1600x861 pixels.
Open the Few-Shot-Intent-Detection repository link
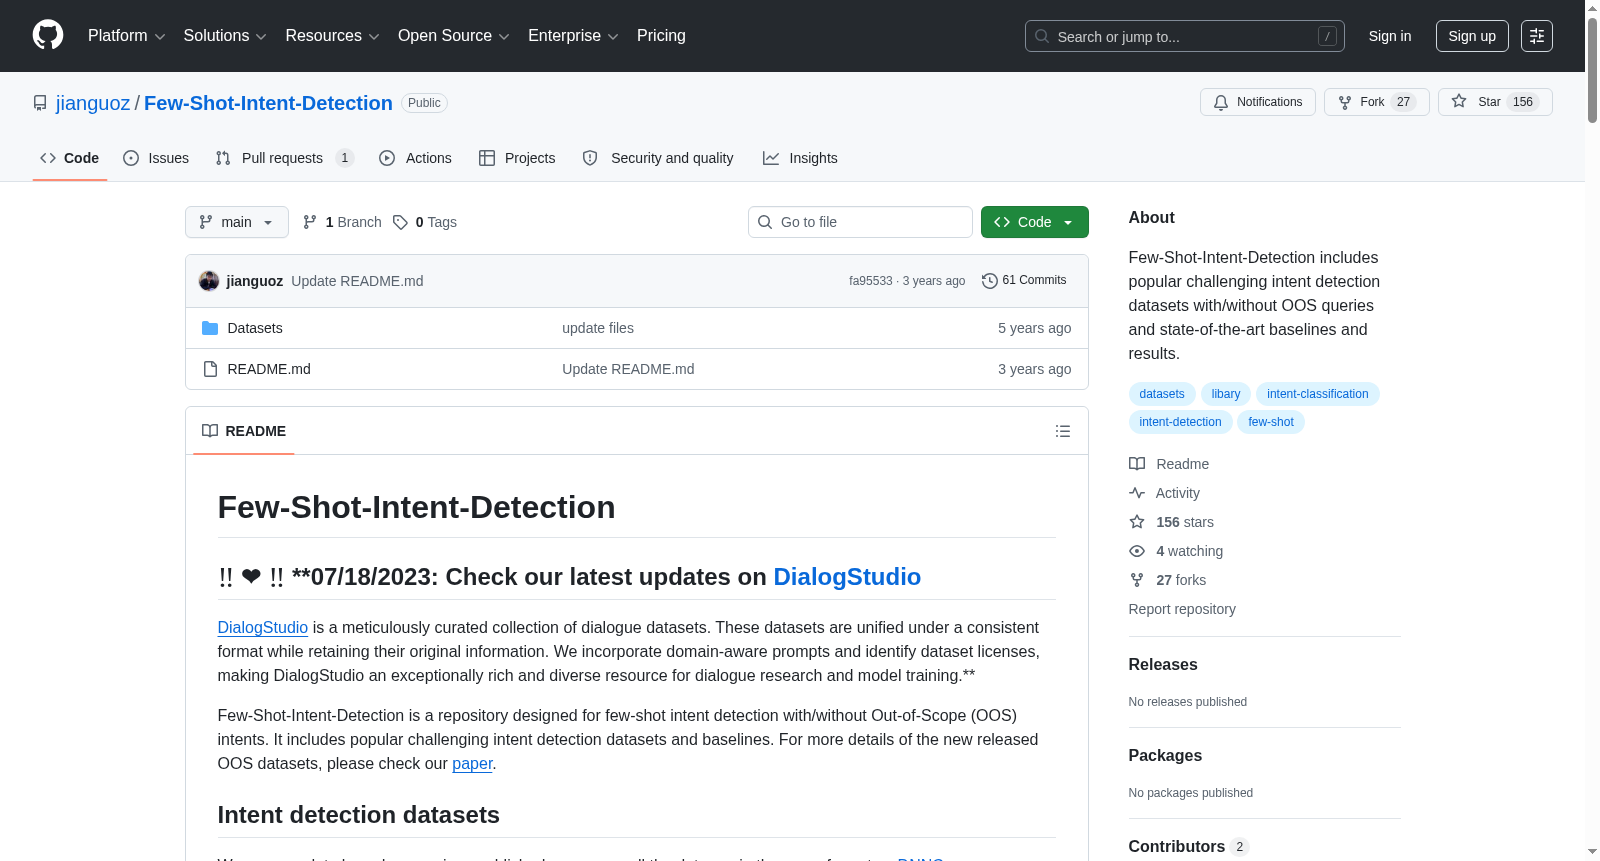point(268,103)
